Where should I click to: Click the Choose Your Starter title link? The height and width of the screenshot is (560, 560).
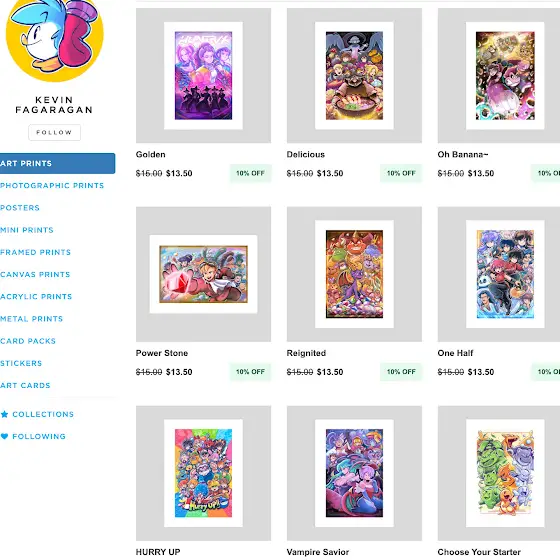point(479,552)
